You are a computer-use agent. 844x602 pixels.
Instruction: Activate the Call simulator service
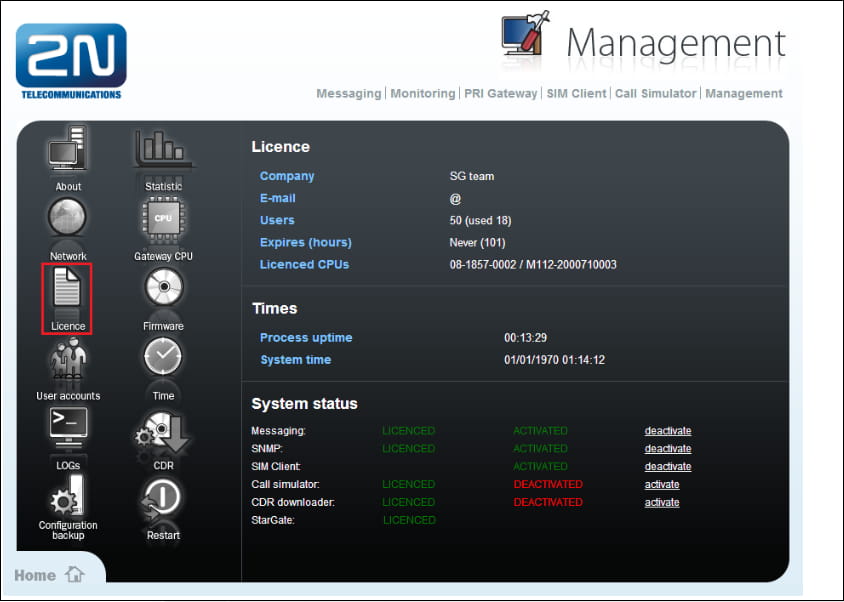pyautogui.click(x=662, y=484)
